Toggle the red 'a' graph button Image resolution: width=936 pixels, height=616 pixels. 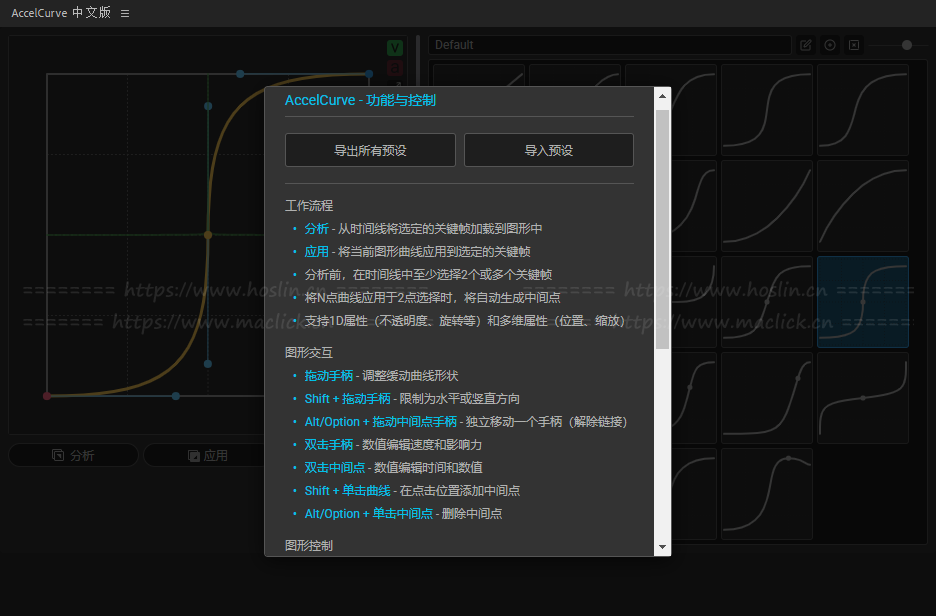pos(395,68)
